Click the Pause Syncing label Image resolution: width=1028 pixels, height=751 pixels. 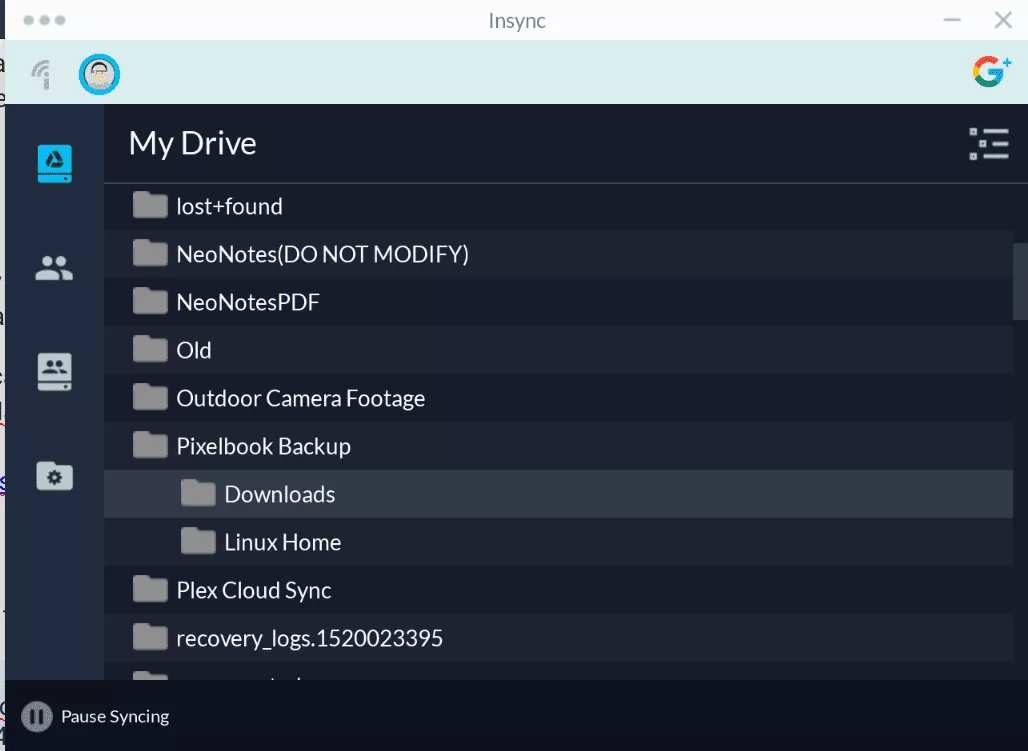click(x=115, y=716)
